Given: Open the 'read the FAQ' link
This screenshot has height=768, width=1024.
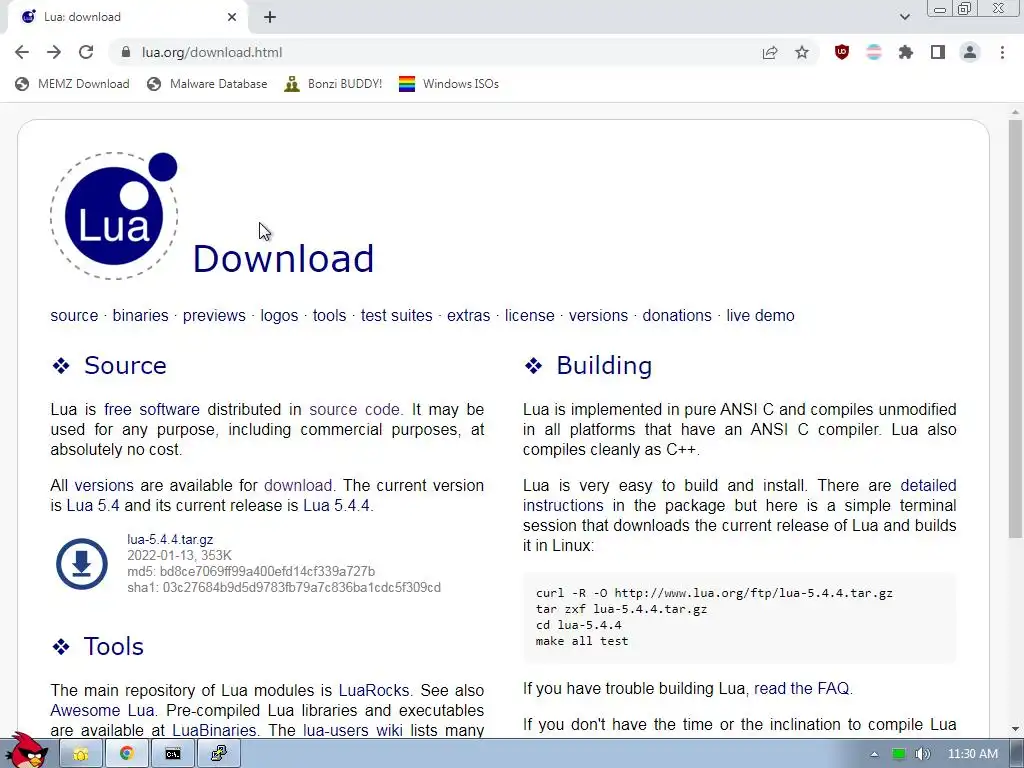Looking at the screenshot, I should [x=801, y=688].
